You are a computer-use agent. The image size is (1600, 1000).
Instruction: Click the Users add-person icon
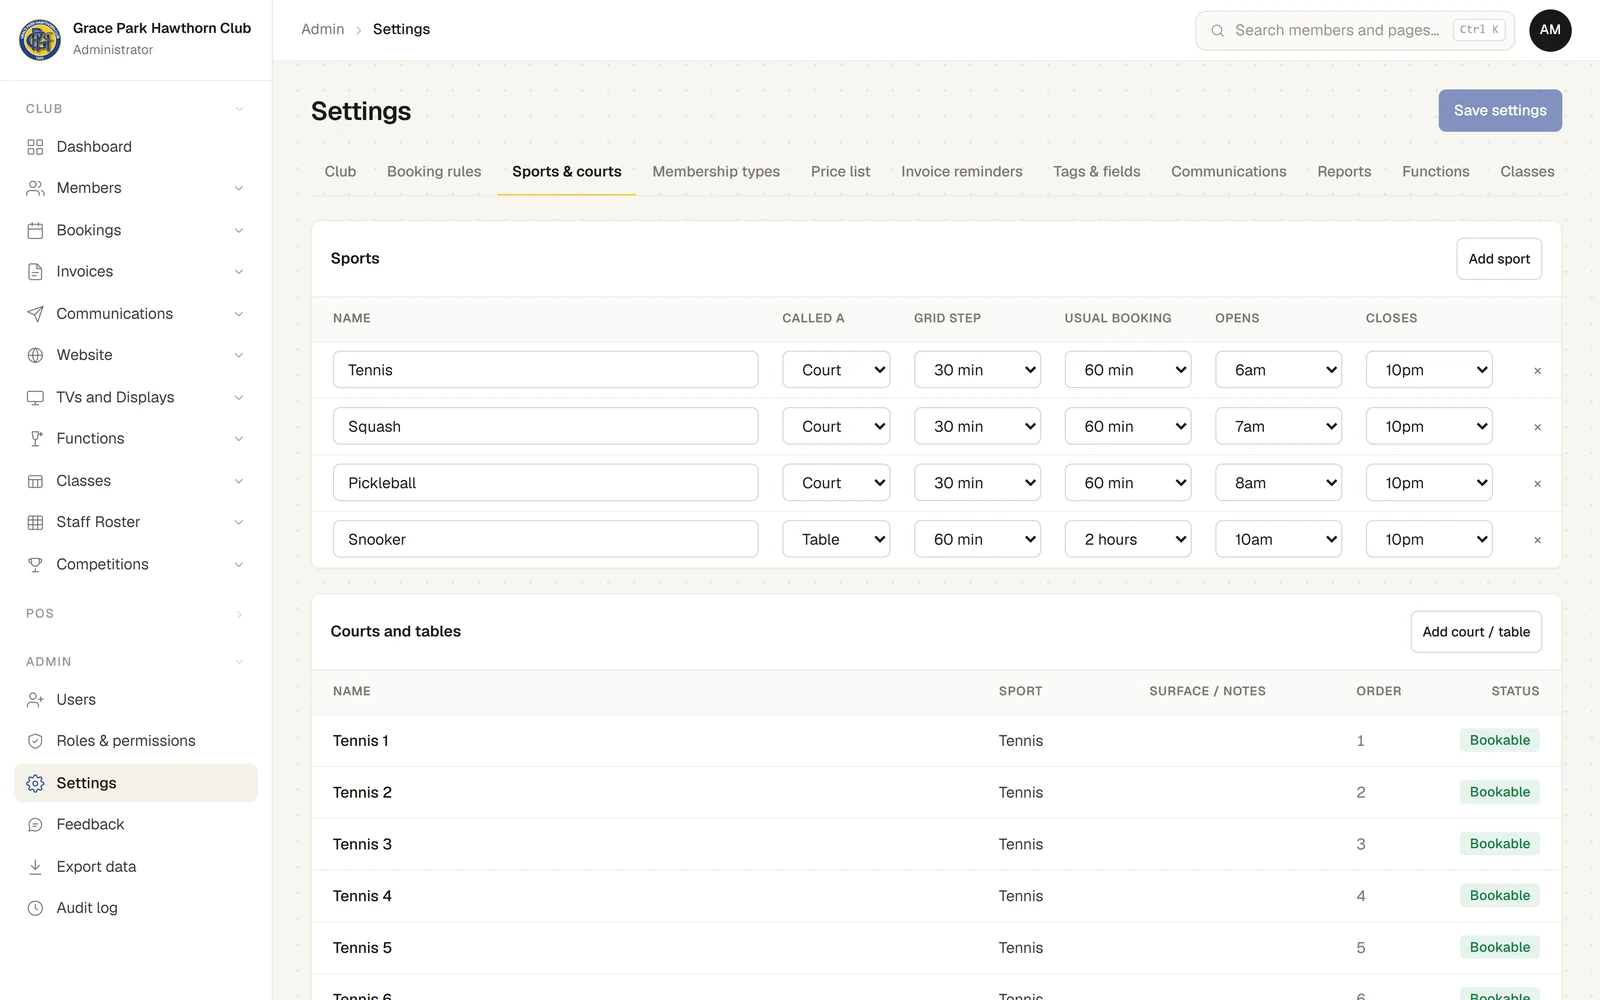click(35, 700)
